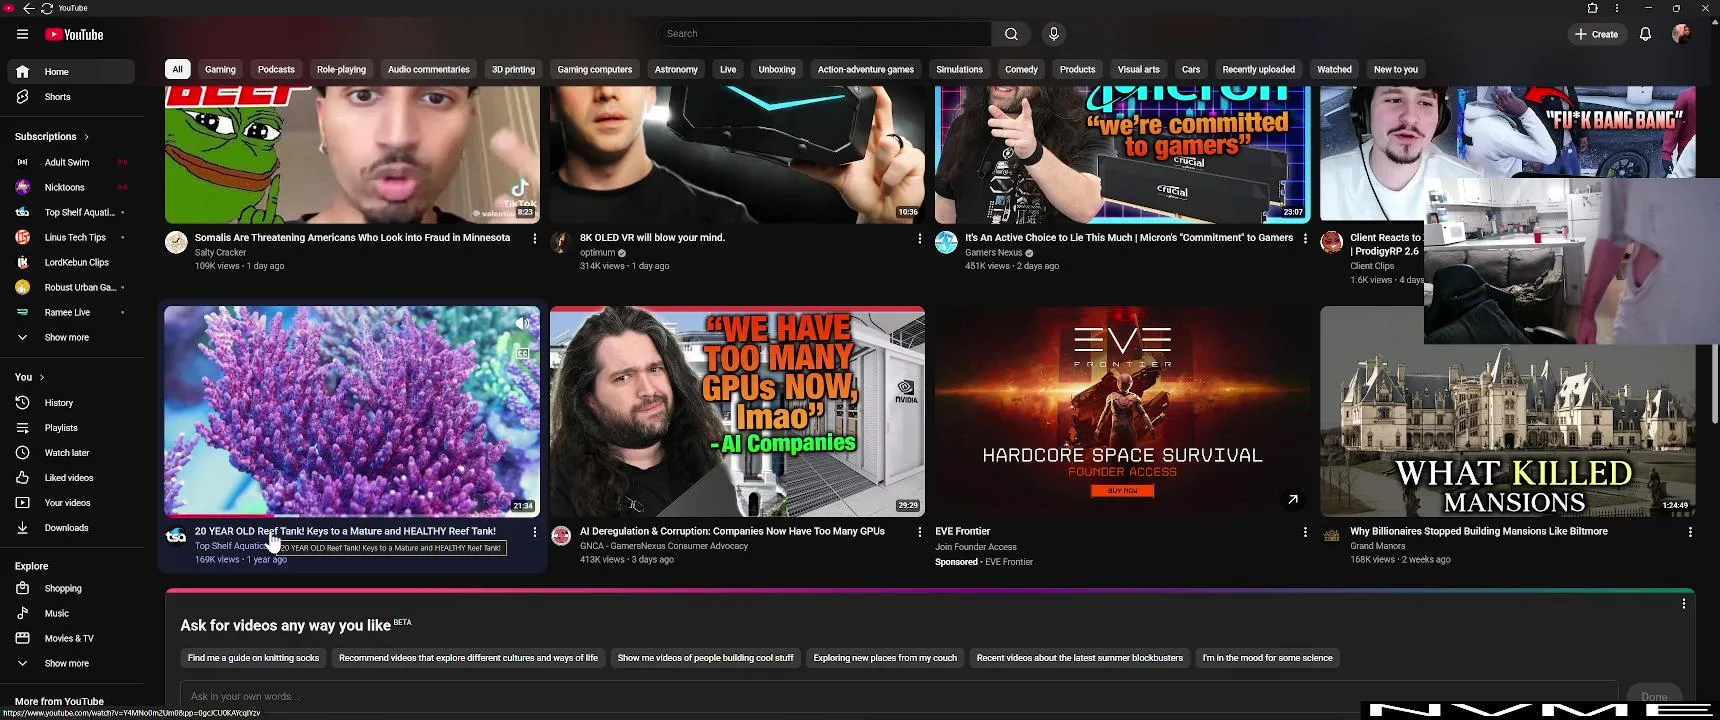Open the Robust Urban Ga... subscription

pos(71,287)
